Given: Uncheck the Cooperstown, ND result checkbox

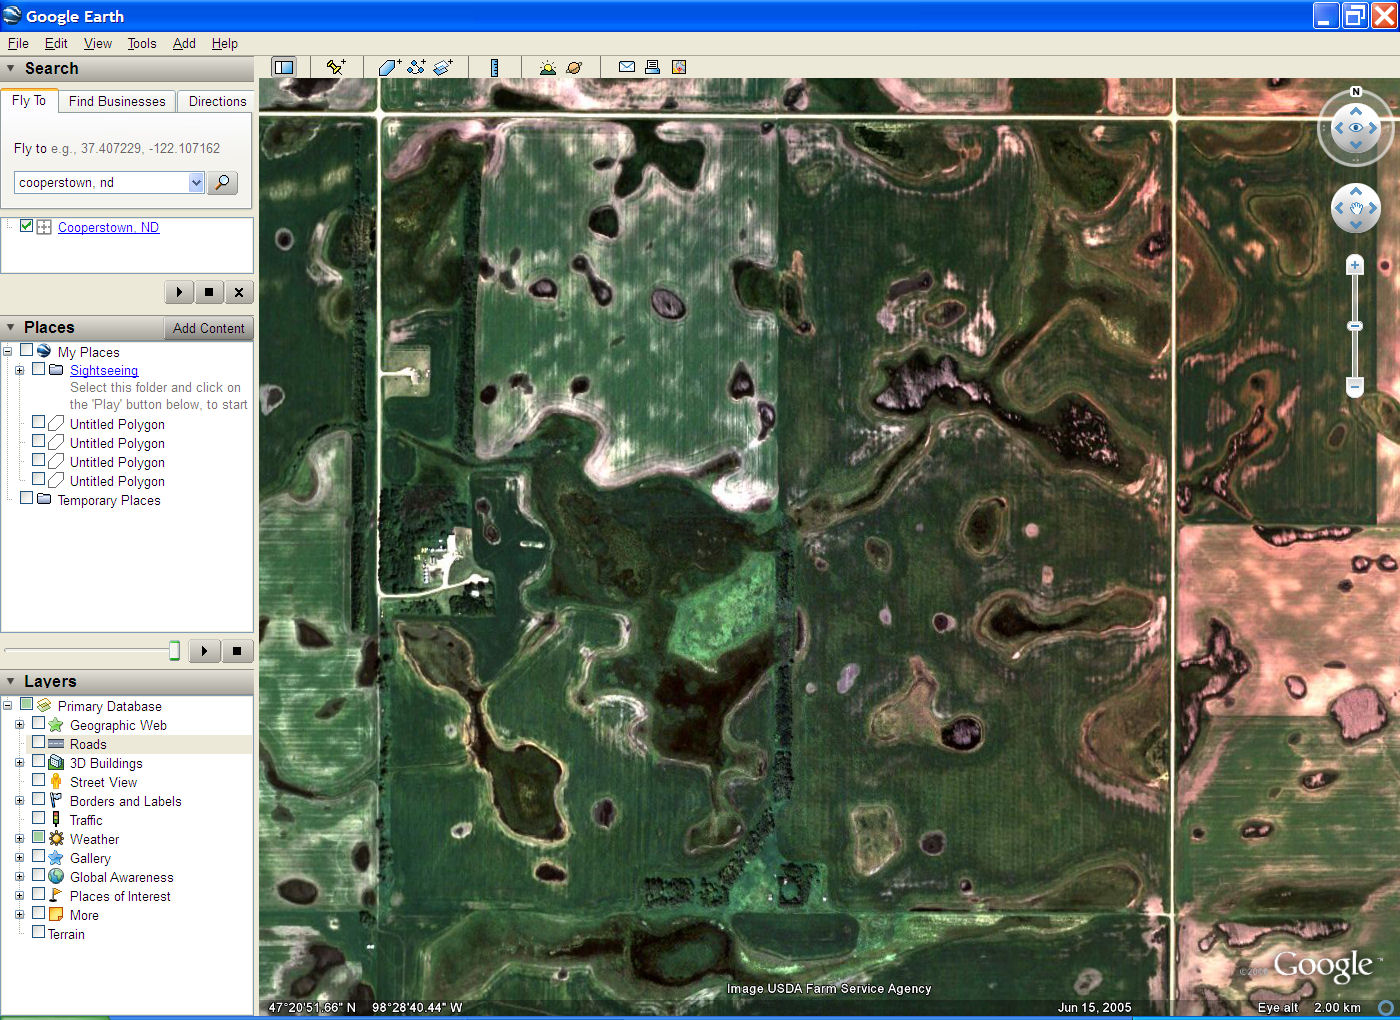Looking at the screenshot, I should click(27, 226).
